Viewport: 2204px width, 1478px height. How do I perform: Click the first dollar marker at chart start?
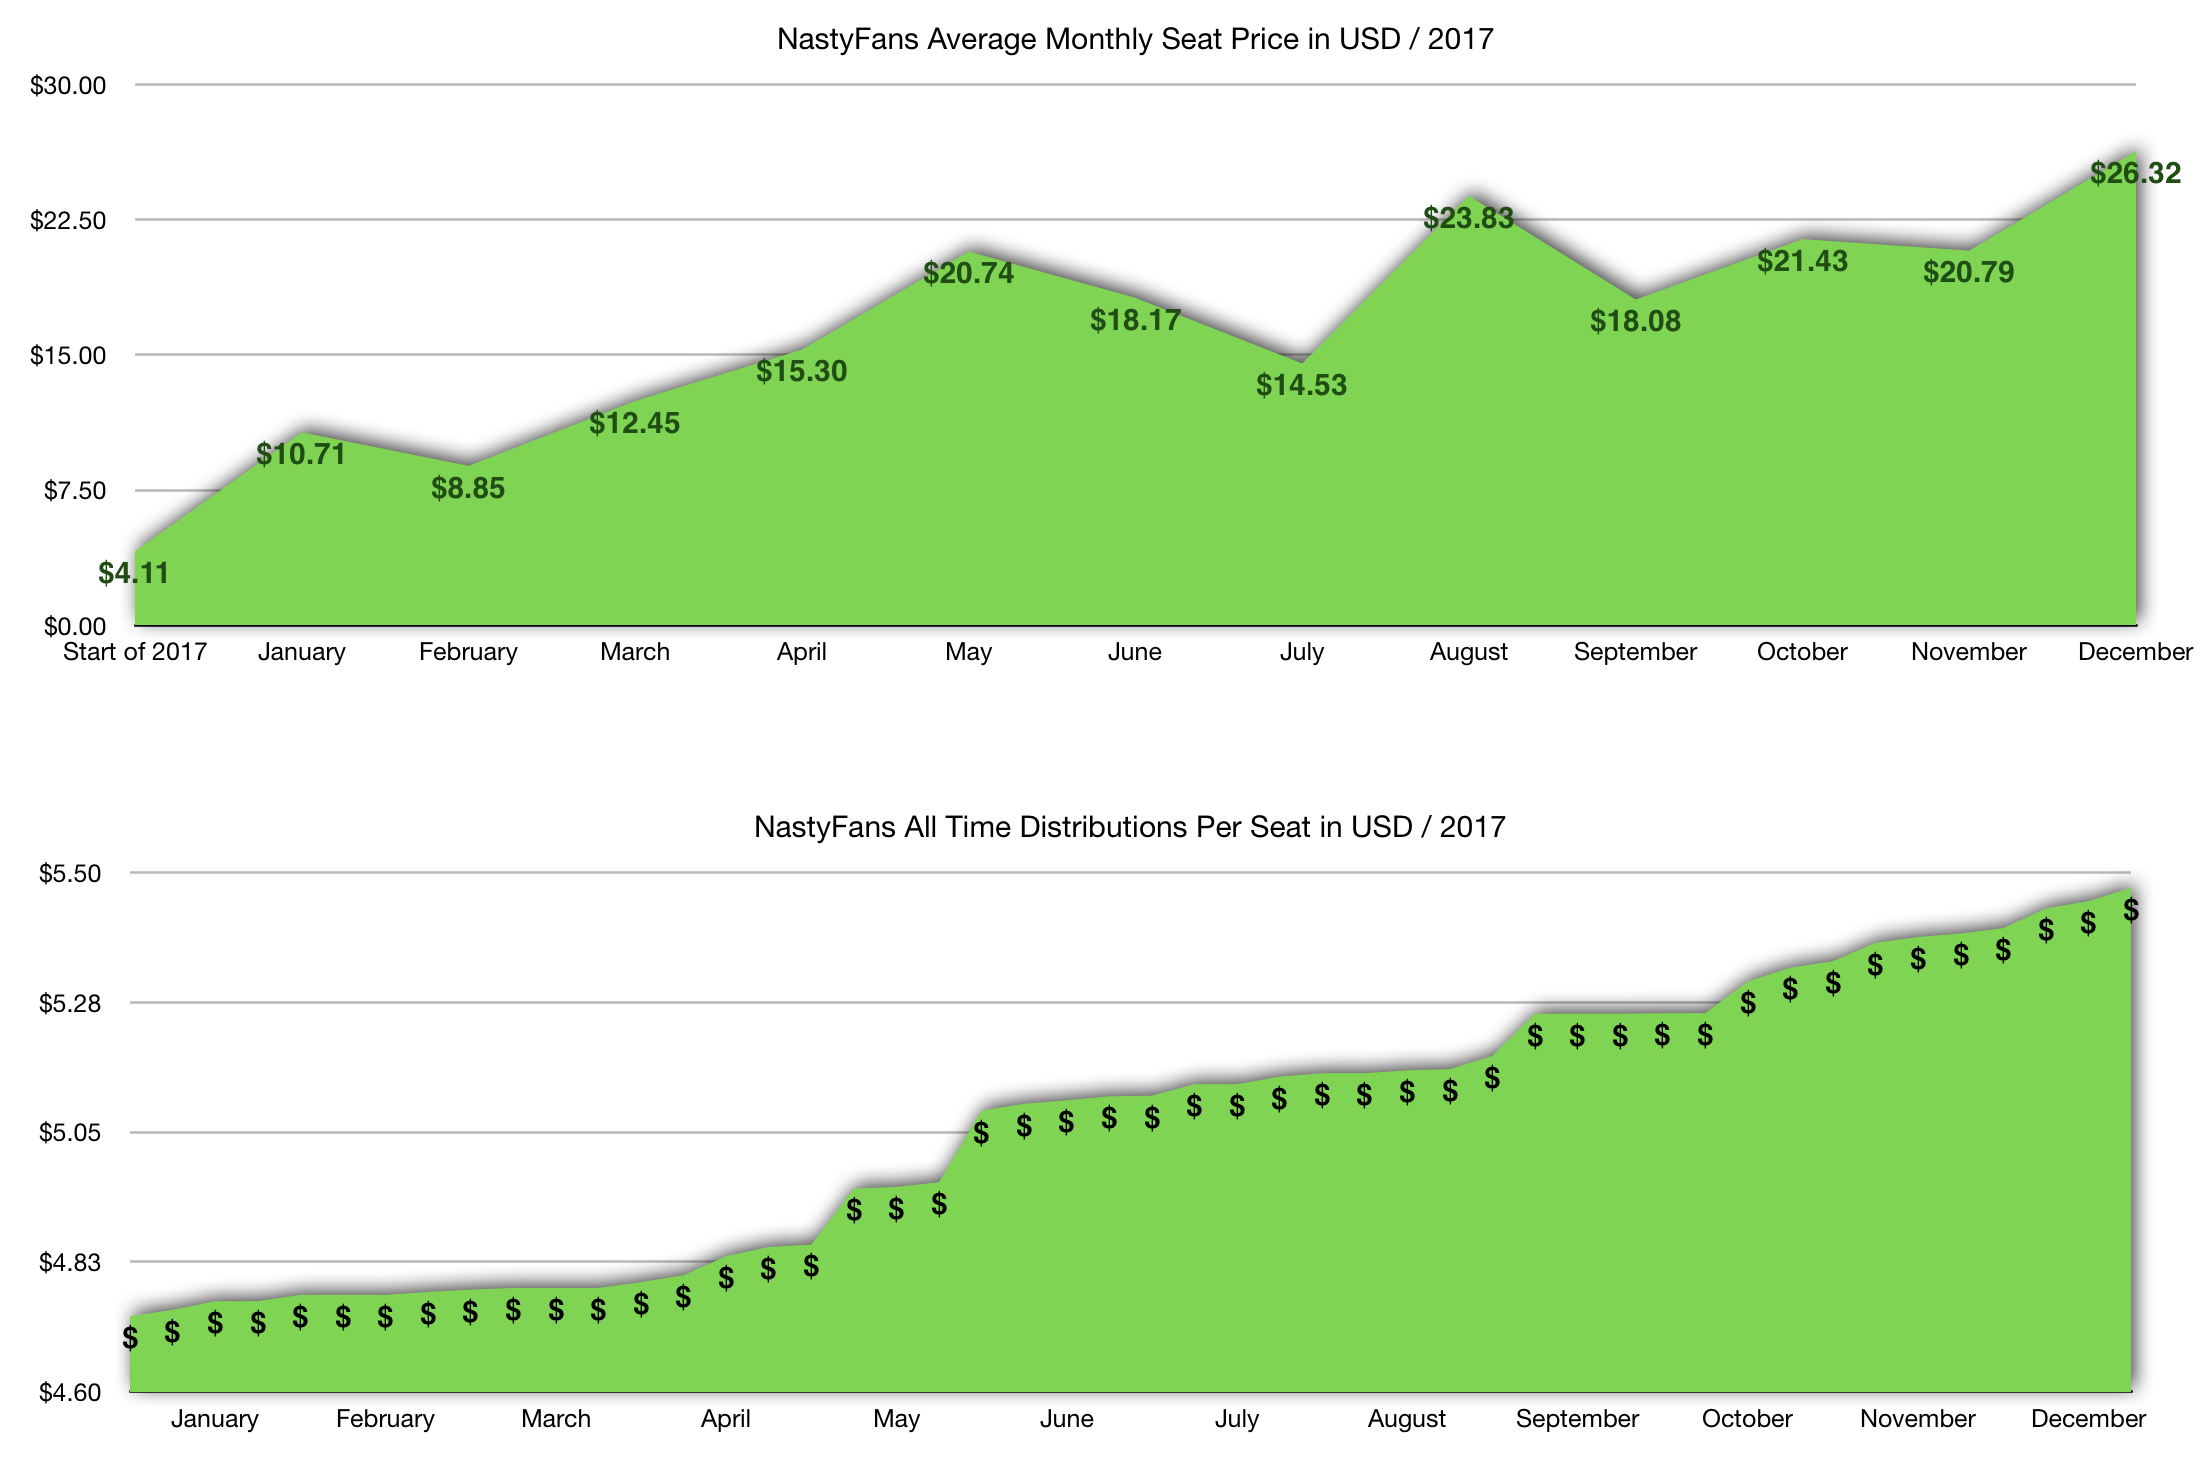130,1338
